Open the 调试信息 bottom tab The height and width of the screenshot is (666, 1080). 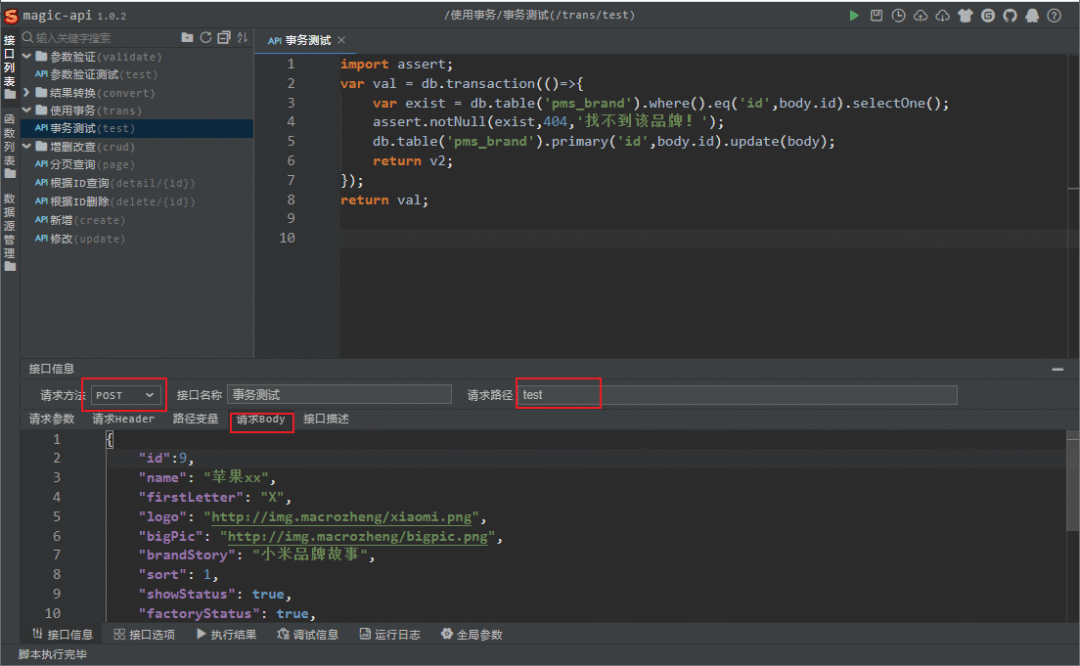coord(308,634)
